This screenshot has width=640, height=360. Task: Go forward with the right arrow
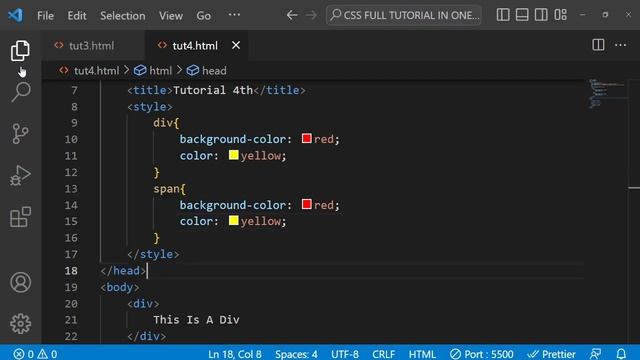coord(311,16)
